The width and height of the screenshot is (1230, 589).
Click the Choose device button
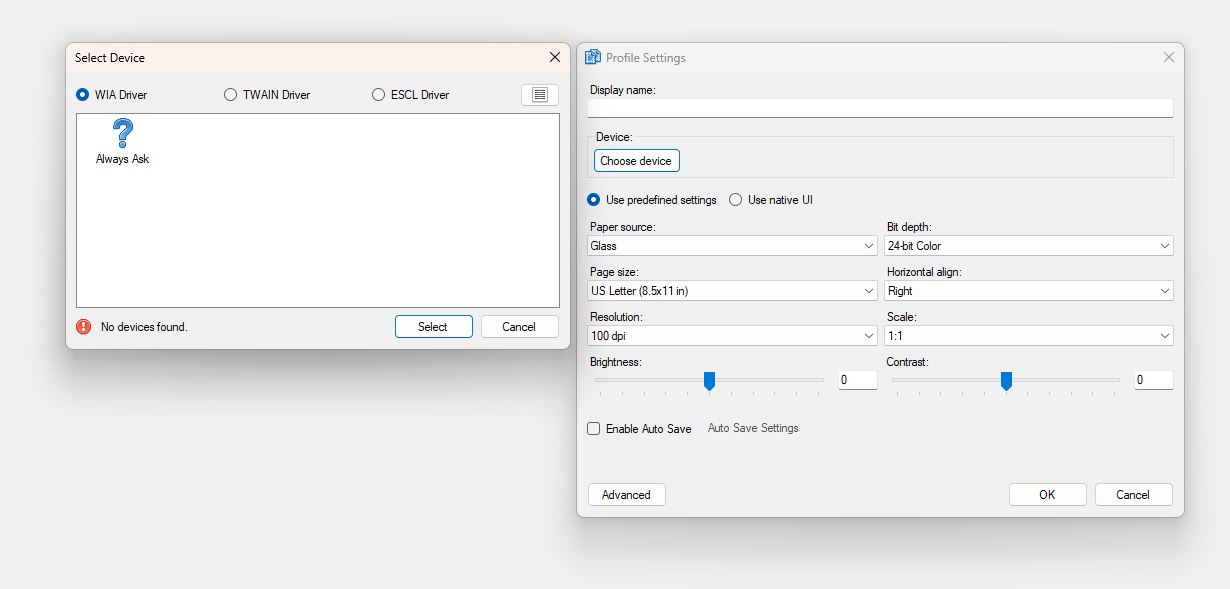637,161
